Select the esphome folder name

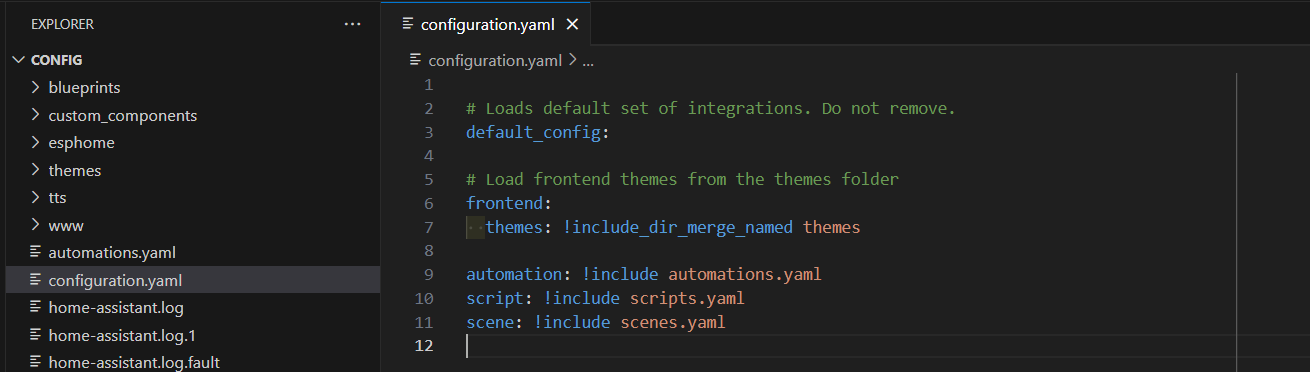click(x=81, y=143)
